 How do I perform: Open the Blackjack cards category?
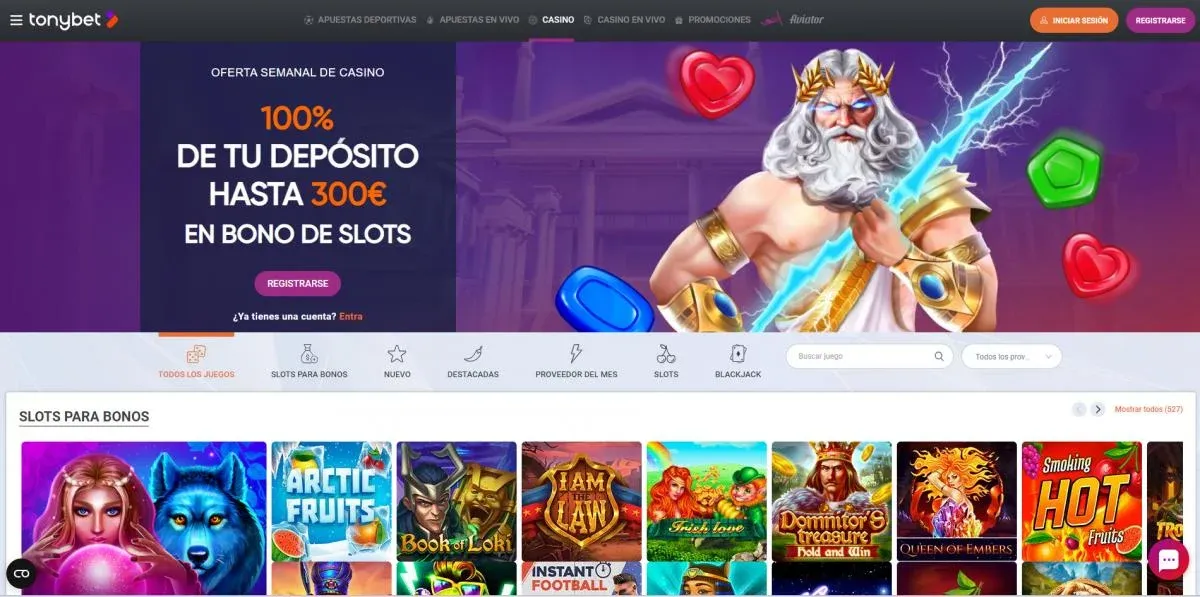(x=738, y=354)
